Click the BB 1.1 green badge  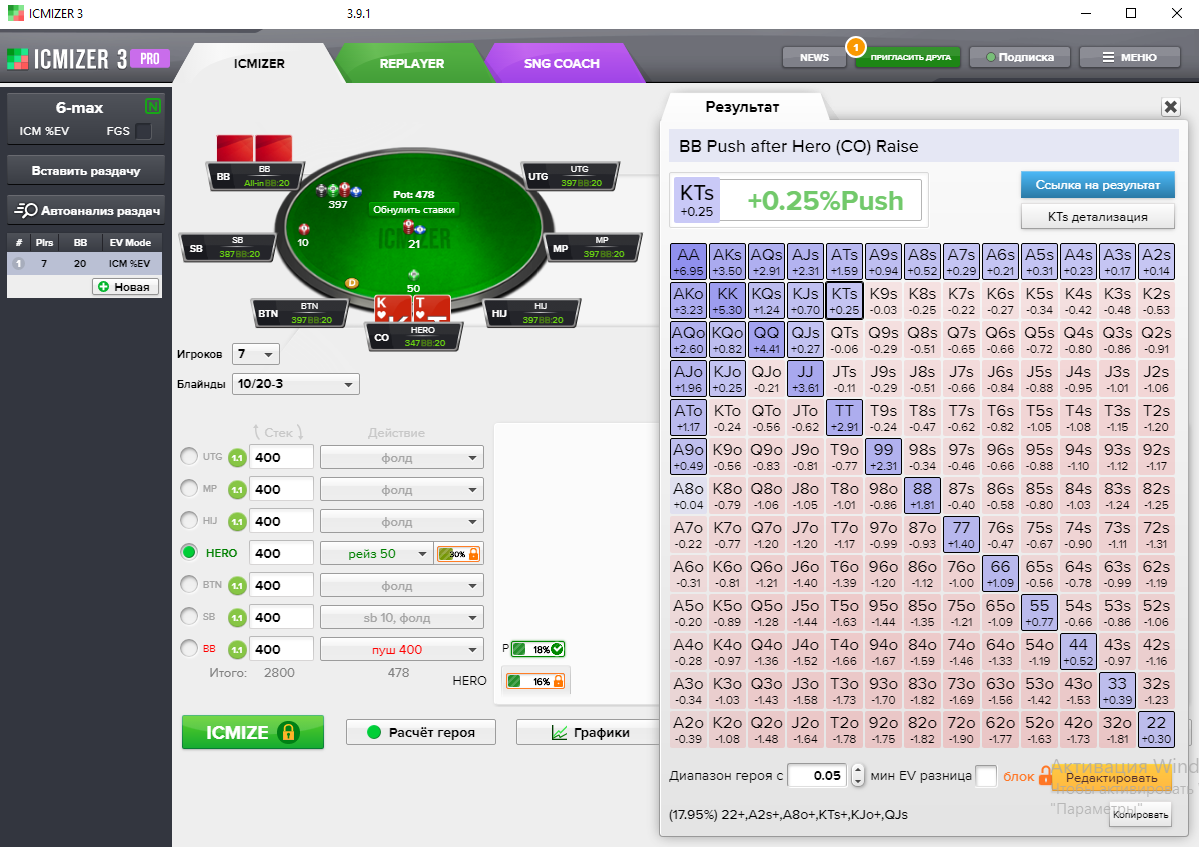click(237, 650)
